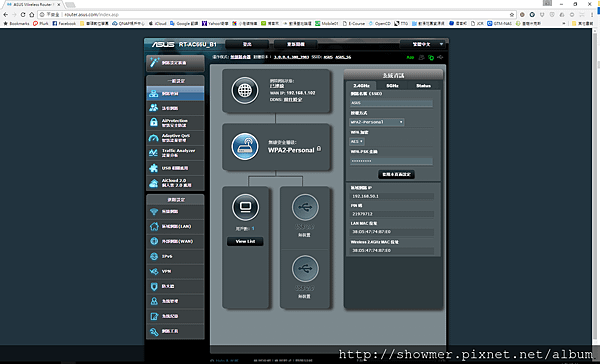Click the WAN globe icon in sidebar

[x=154, y=242]
